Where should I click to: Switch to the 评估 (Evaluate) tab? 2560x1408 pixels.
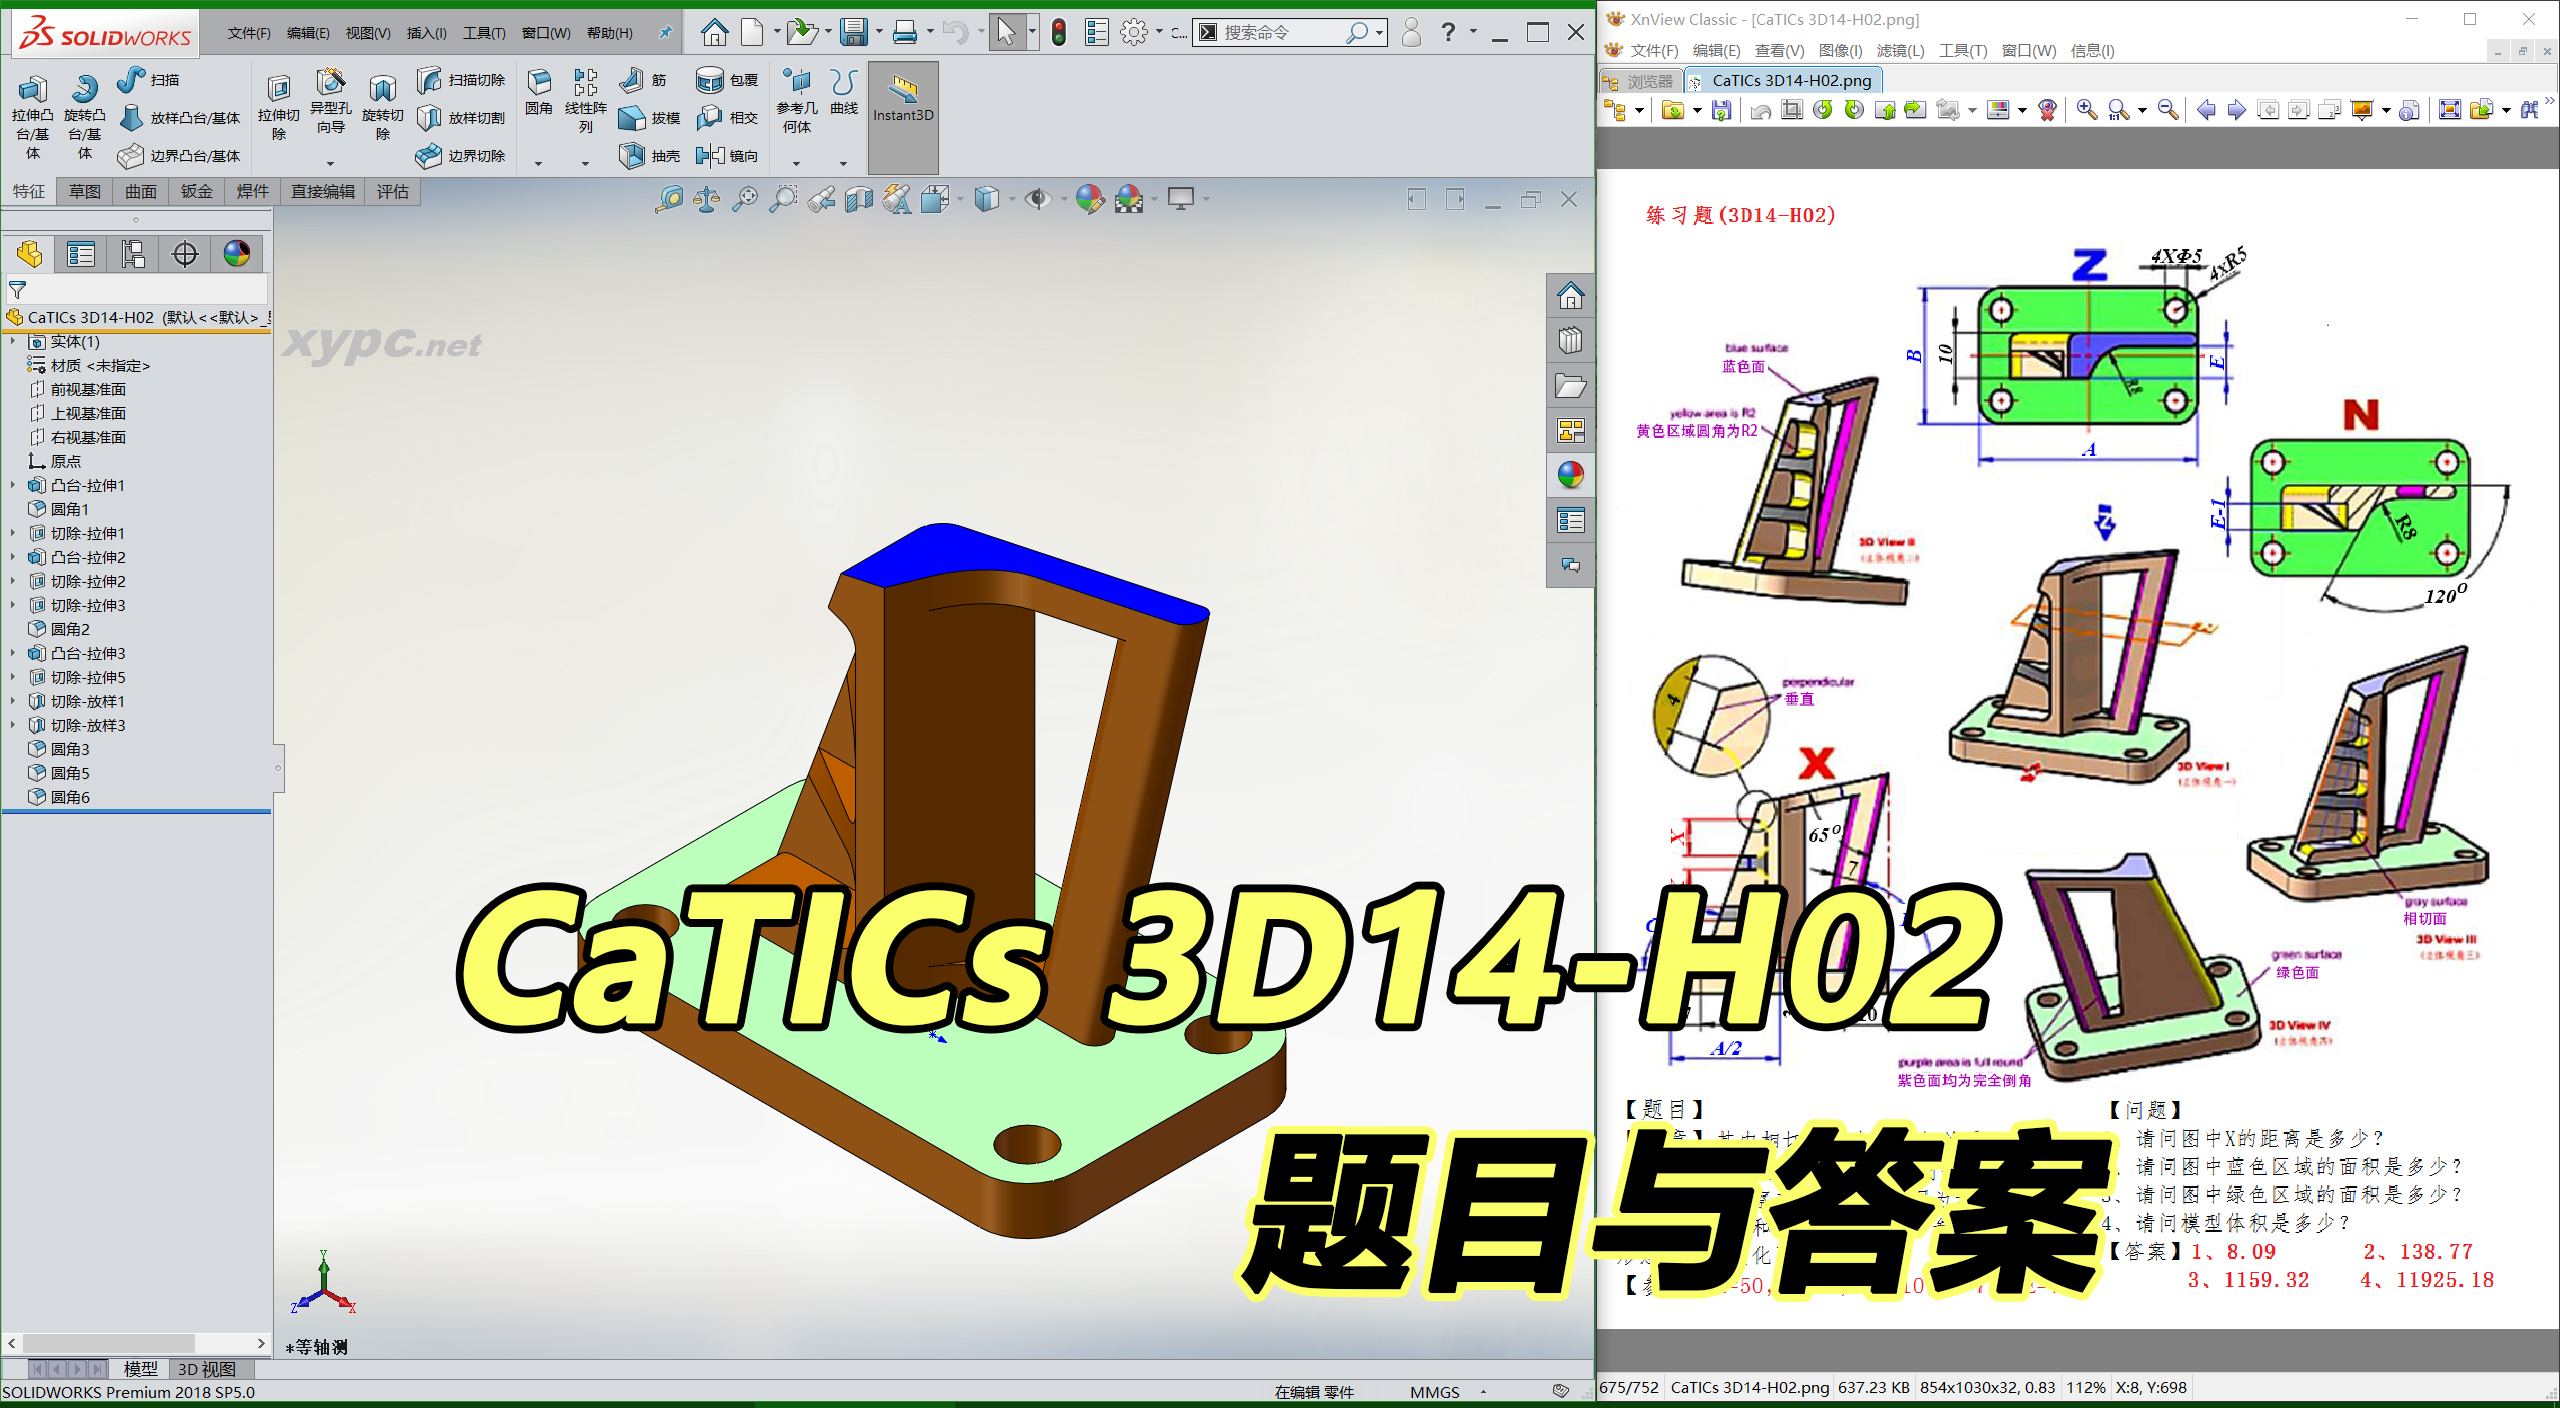pyautogui.click(x=392, y=192)
